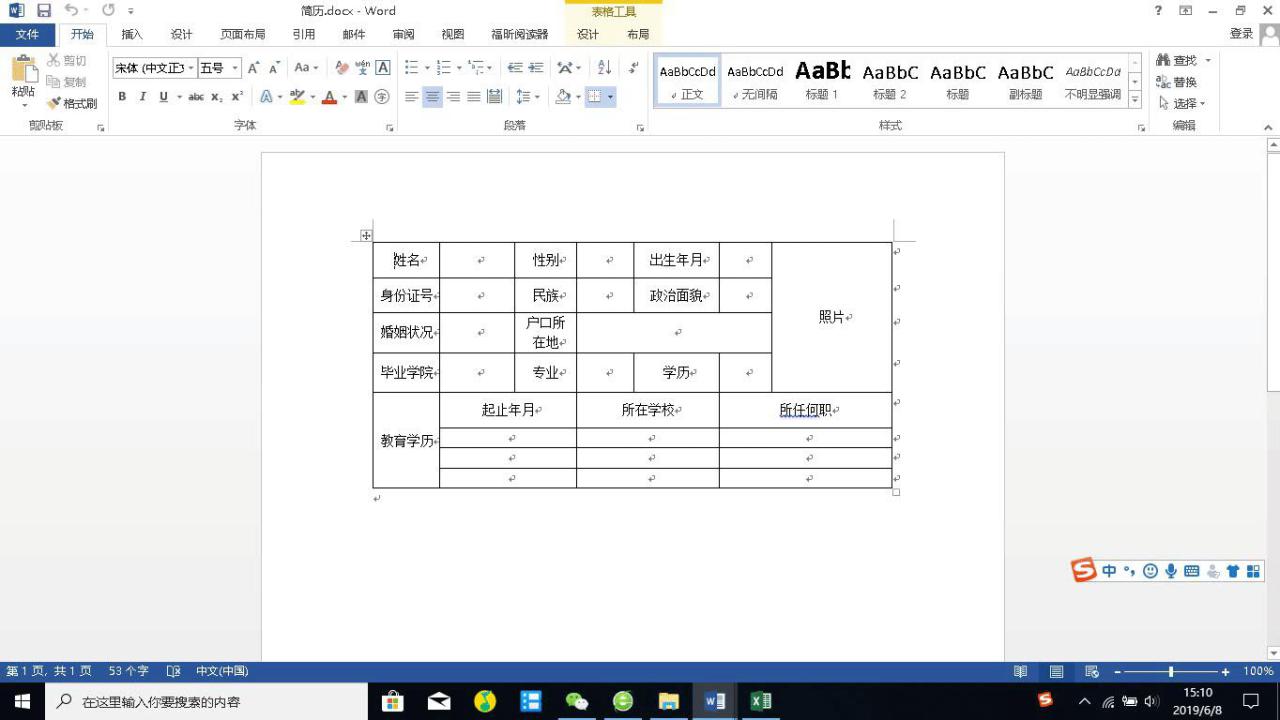1280x720 pixels.
Task: Open the borders dropdown arrow
Action: [x=611, y=97]
